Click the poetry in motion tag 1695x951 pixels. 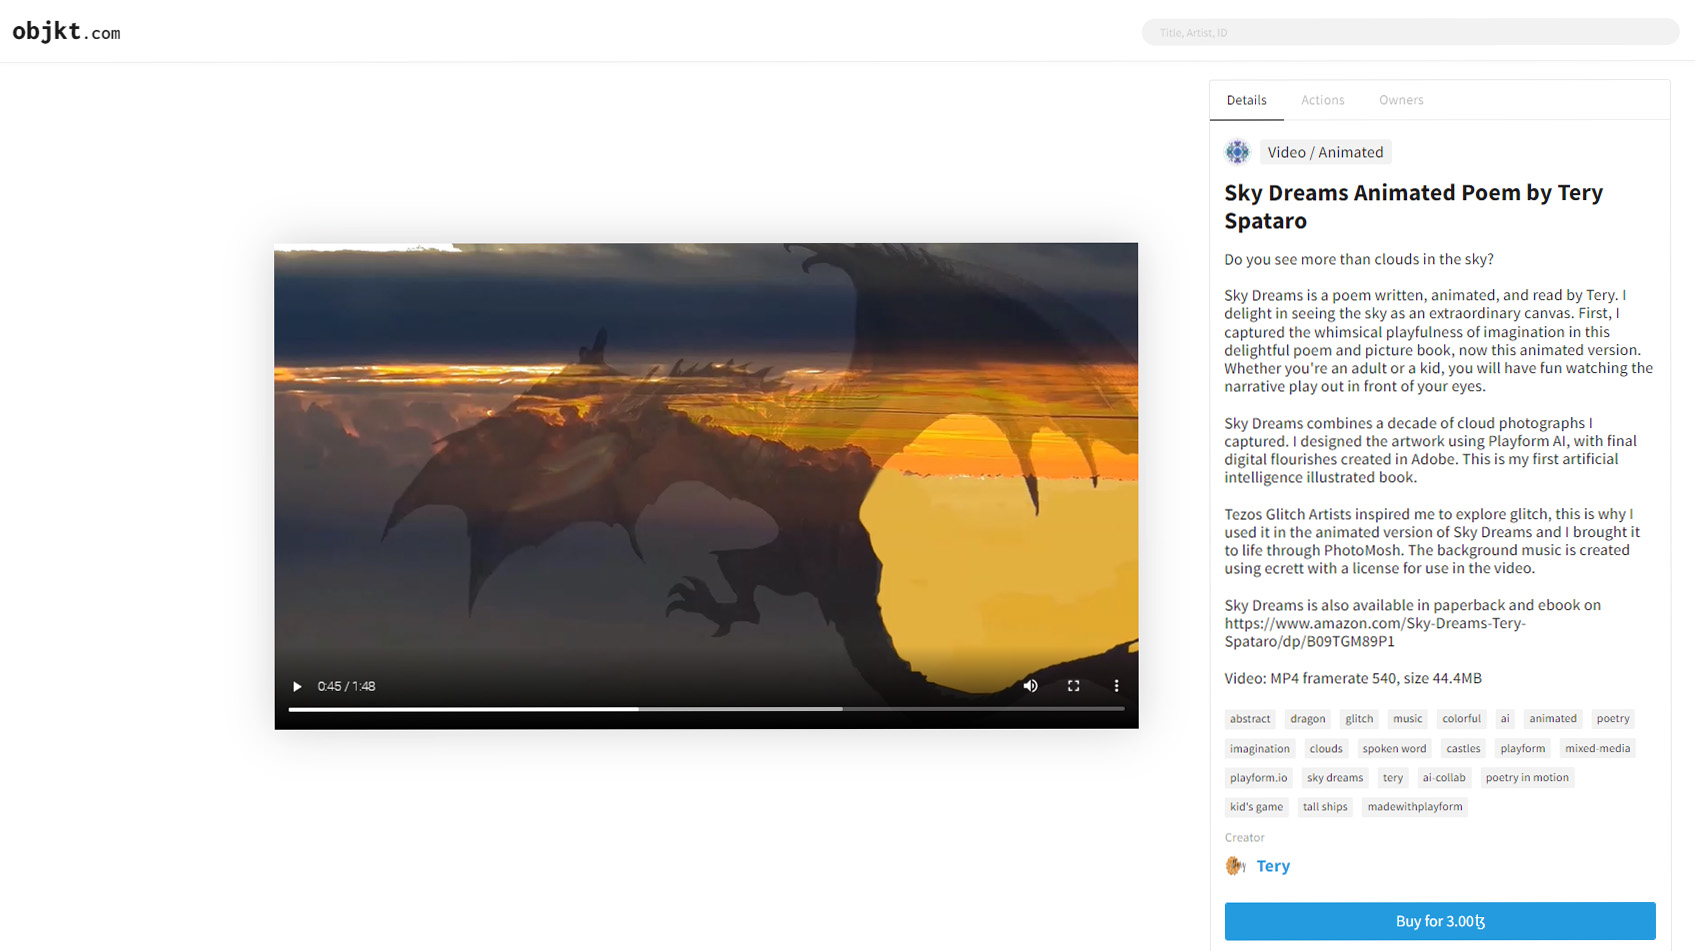tap(1526, 778)
